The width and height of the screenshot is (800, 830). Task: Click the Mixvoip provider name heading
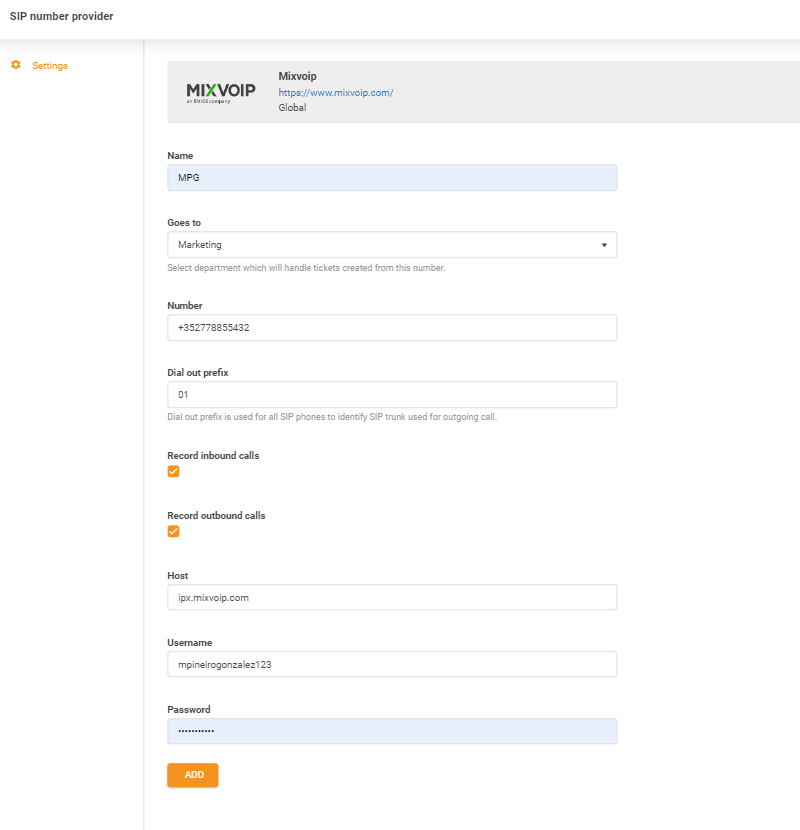click(297, 76)
